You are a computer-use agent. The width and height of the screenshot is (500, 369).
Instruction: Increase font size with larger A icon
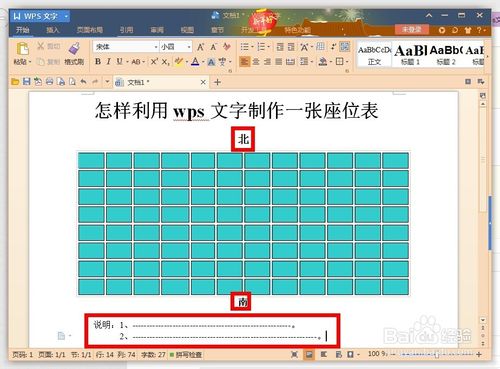coord(200,47)
